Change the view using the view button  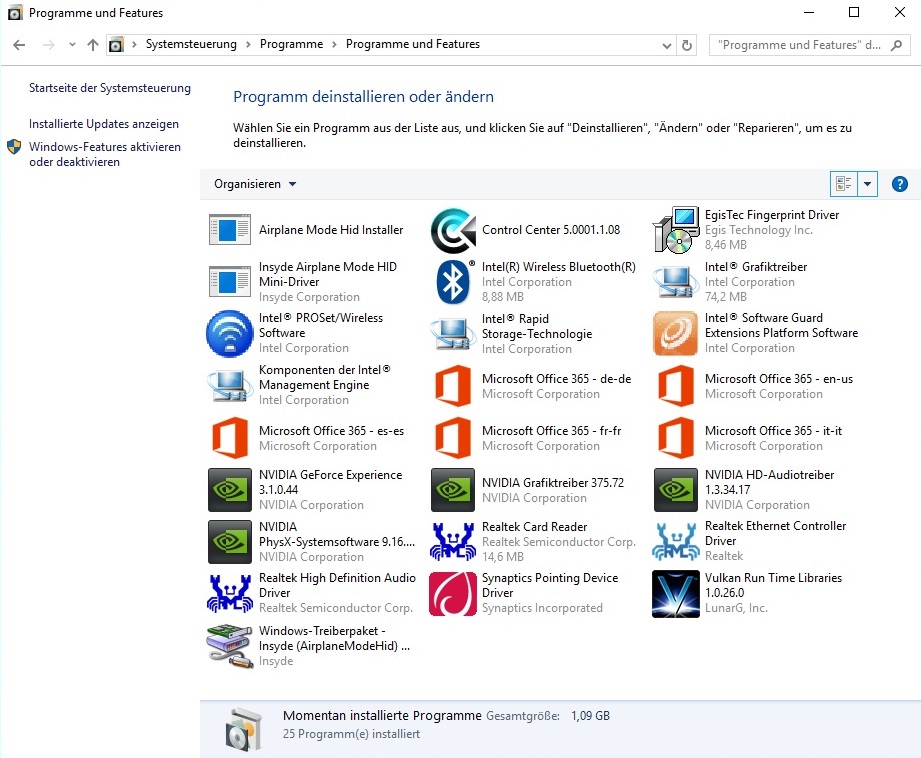coord(844,184)
